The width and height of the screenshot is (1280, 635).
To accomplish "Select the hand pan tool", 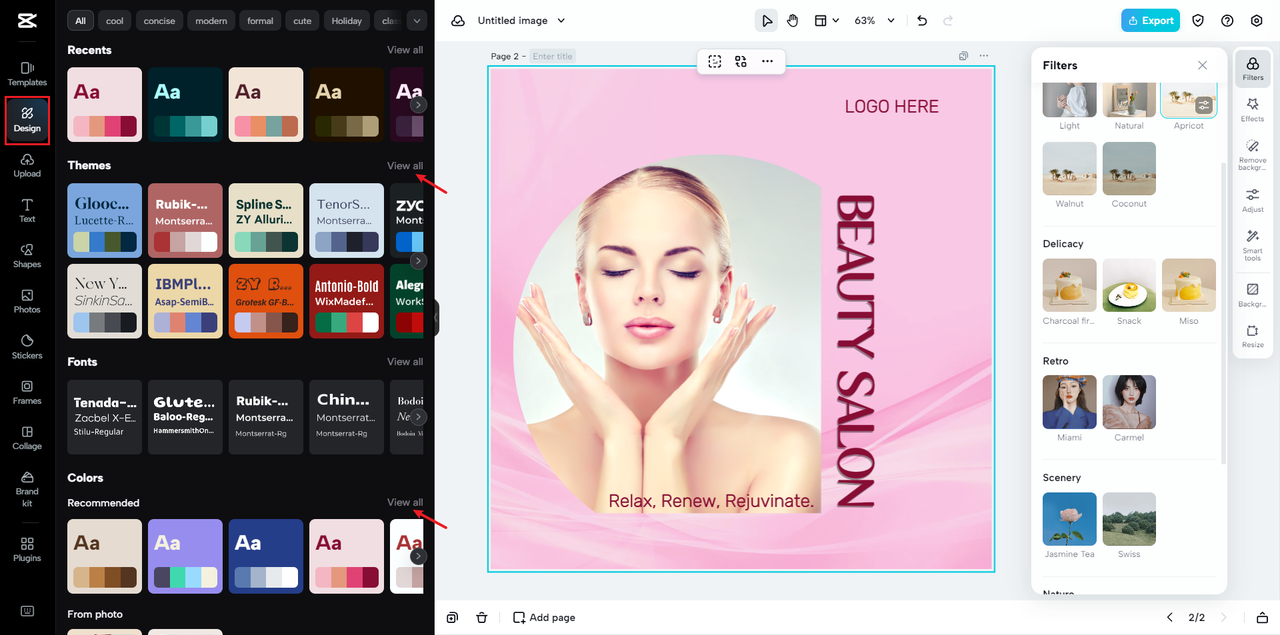I will pyautogui.click(x=792, y=20).
